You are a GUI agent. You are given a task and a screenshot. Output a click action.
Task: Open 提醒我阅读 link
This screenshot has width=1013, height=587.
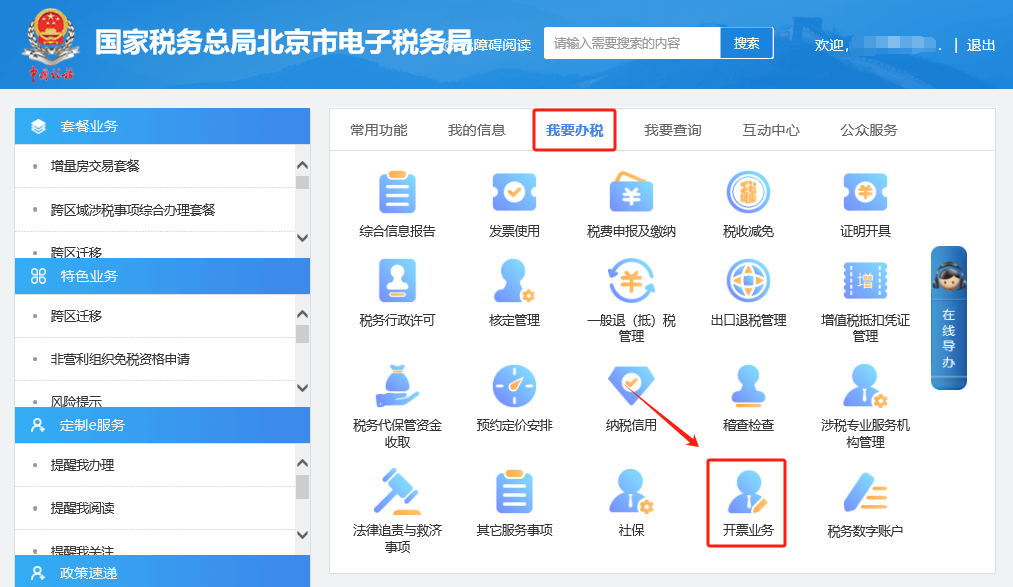(x=82, y=508)
